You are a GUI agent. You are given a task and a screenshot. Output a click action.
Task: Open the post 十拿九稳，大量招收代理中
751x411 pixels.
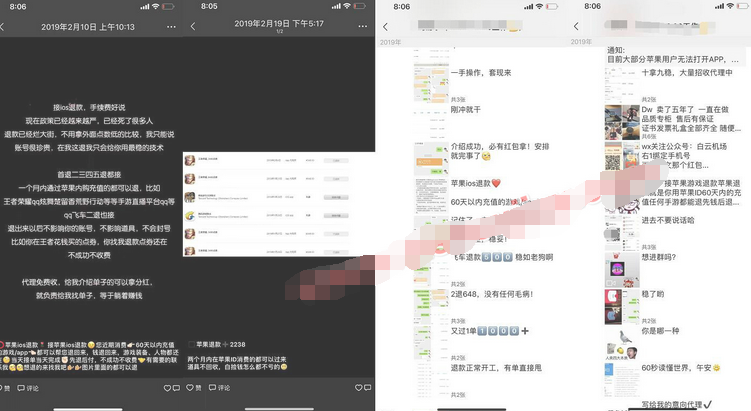tap(687, 73)
